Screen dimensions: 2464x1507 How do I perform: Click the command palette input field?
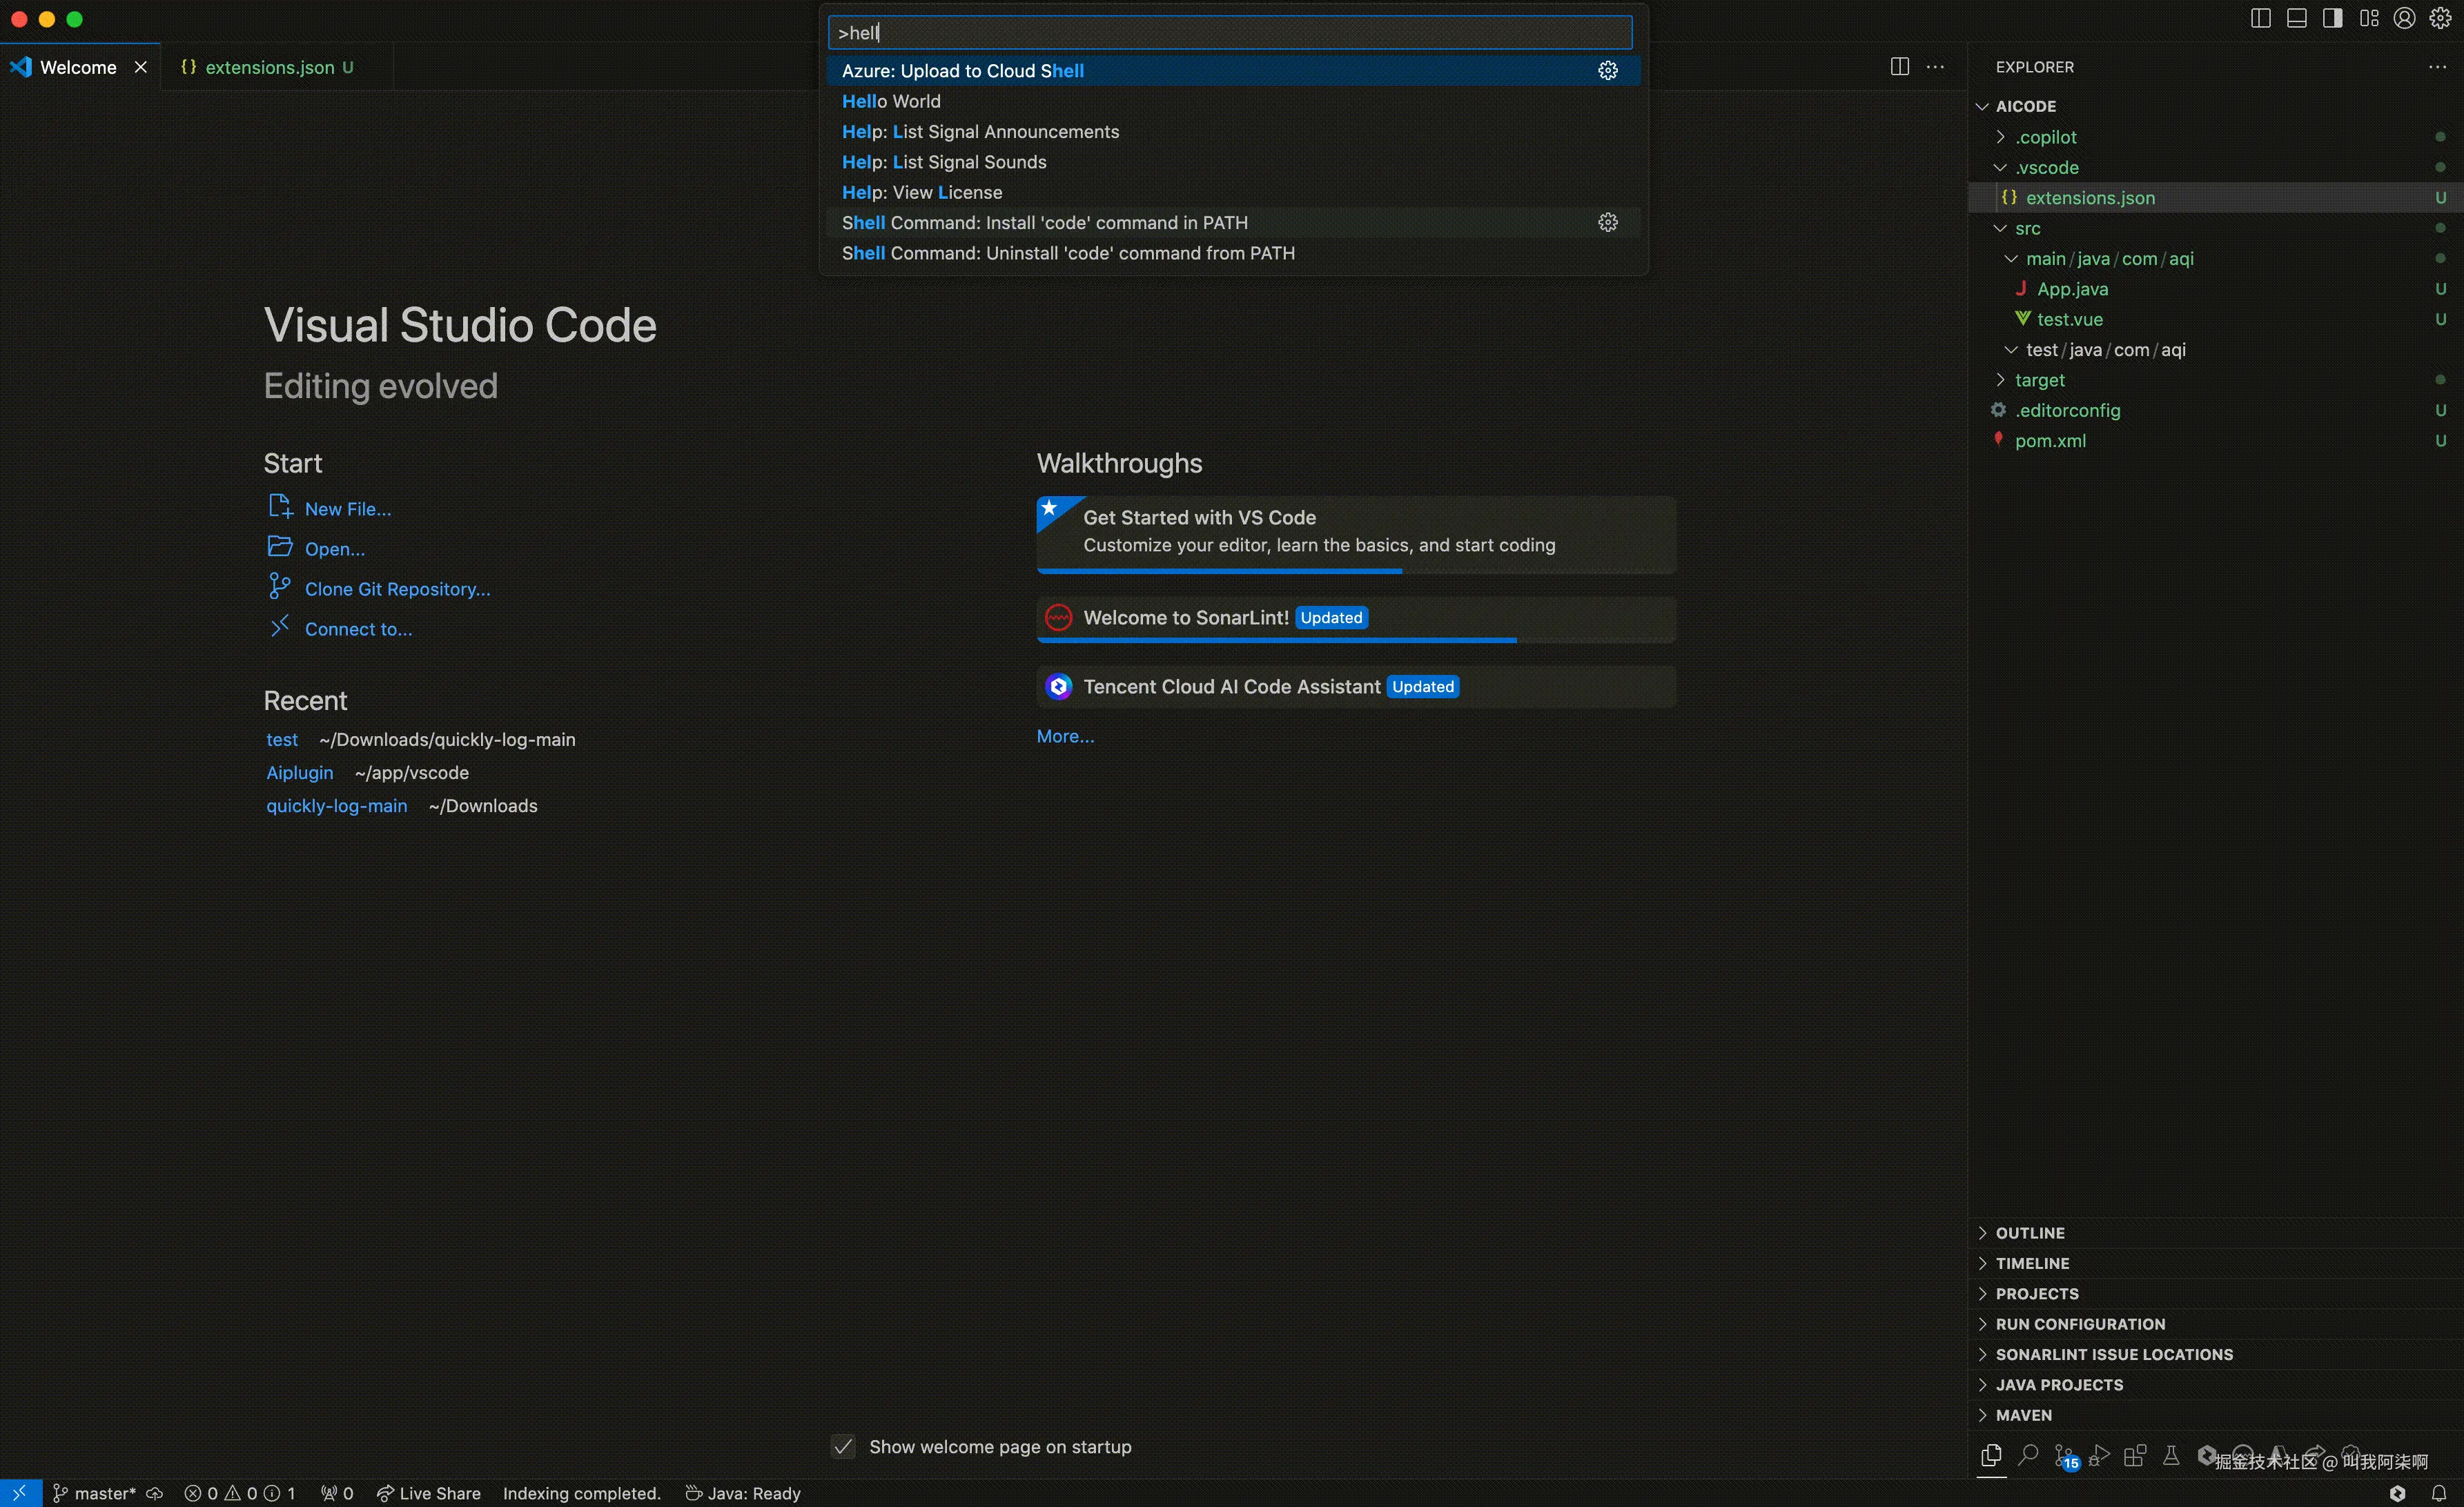pyautogui.click(x=1230, y=33)
